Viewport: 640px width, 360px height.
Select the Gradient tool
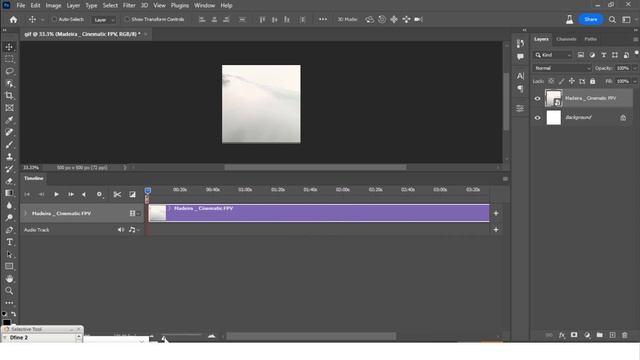(x=9, y=193)
